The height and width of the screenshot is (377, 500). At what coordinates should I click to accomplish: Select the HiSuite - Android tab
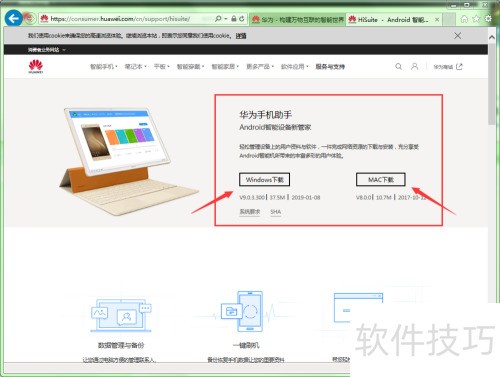tap(393, 20)
